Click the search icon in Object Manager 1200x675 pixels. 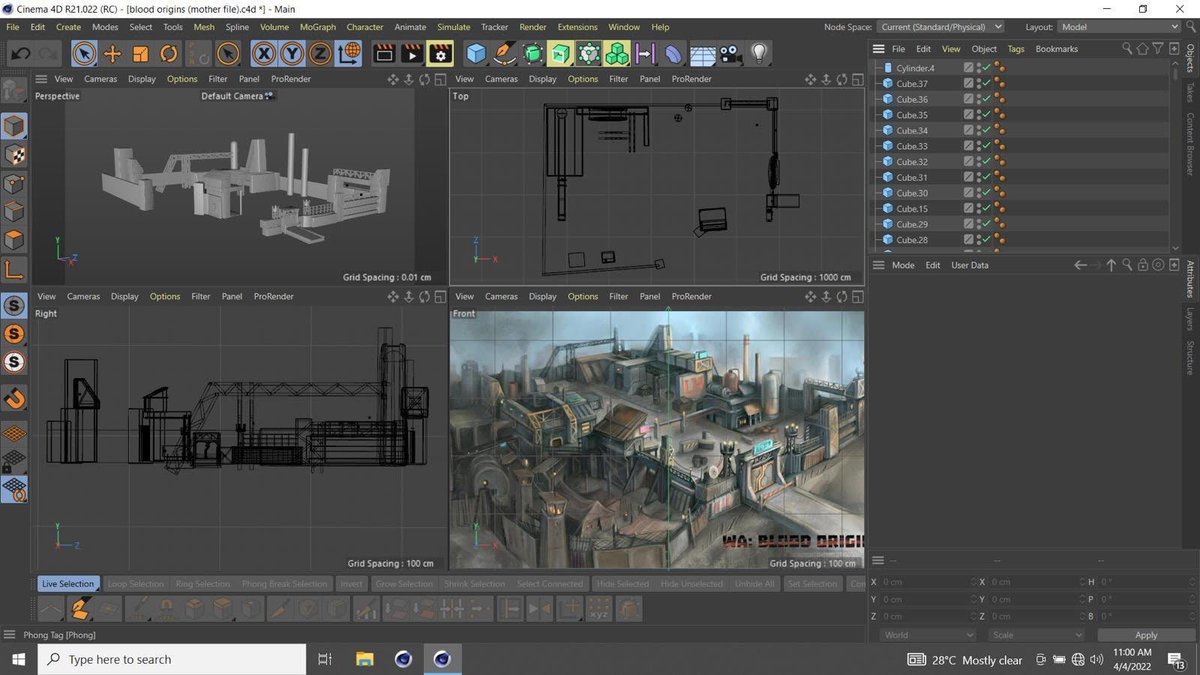(x=1127, y=49)
